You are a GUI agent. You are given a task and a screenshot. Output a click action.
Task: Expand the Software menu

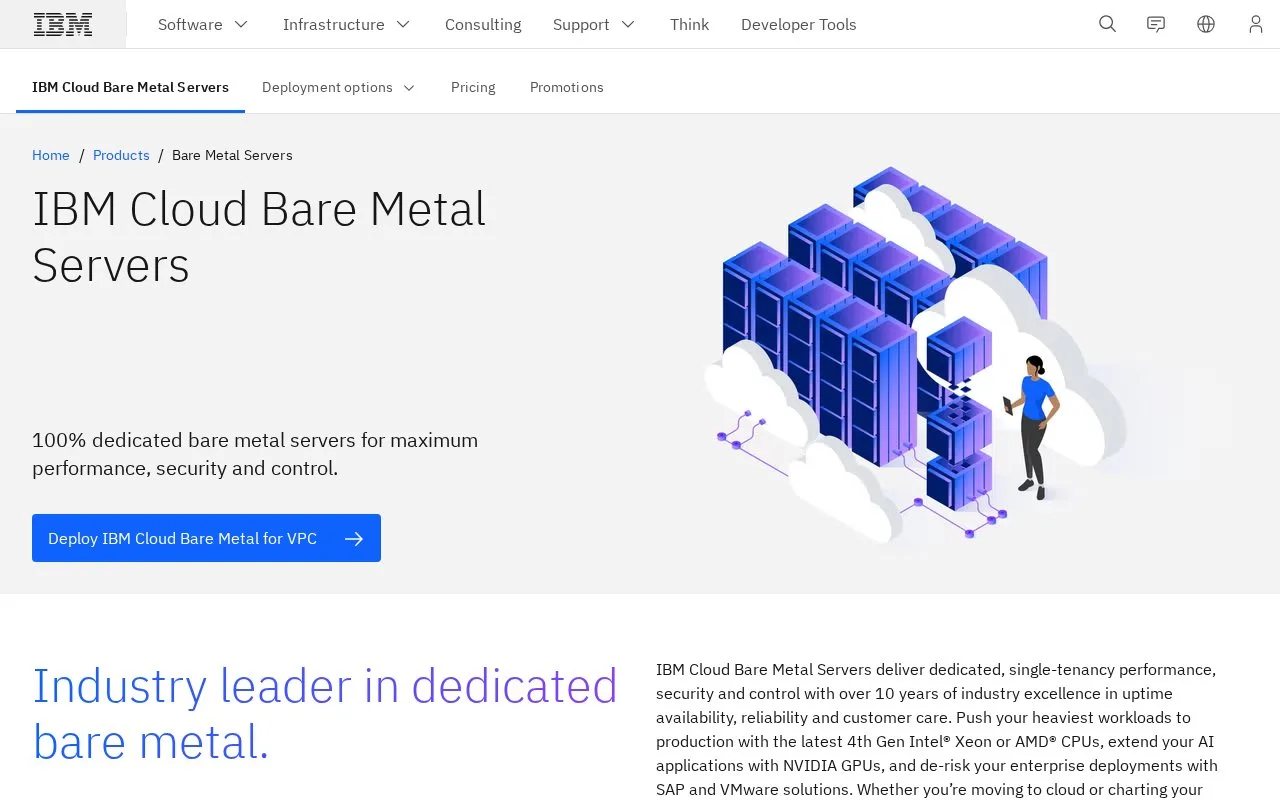pos(203,24)
